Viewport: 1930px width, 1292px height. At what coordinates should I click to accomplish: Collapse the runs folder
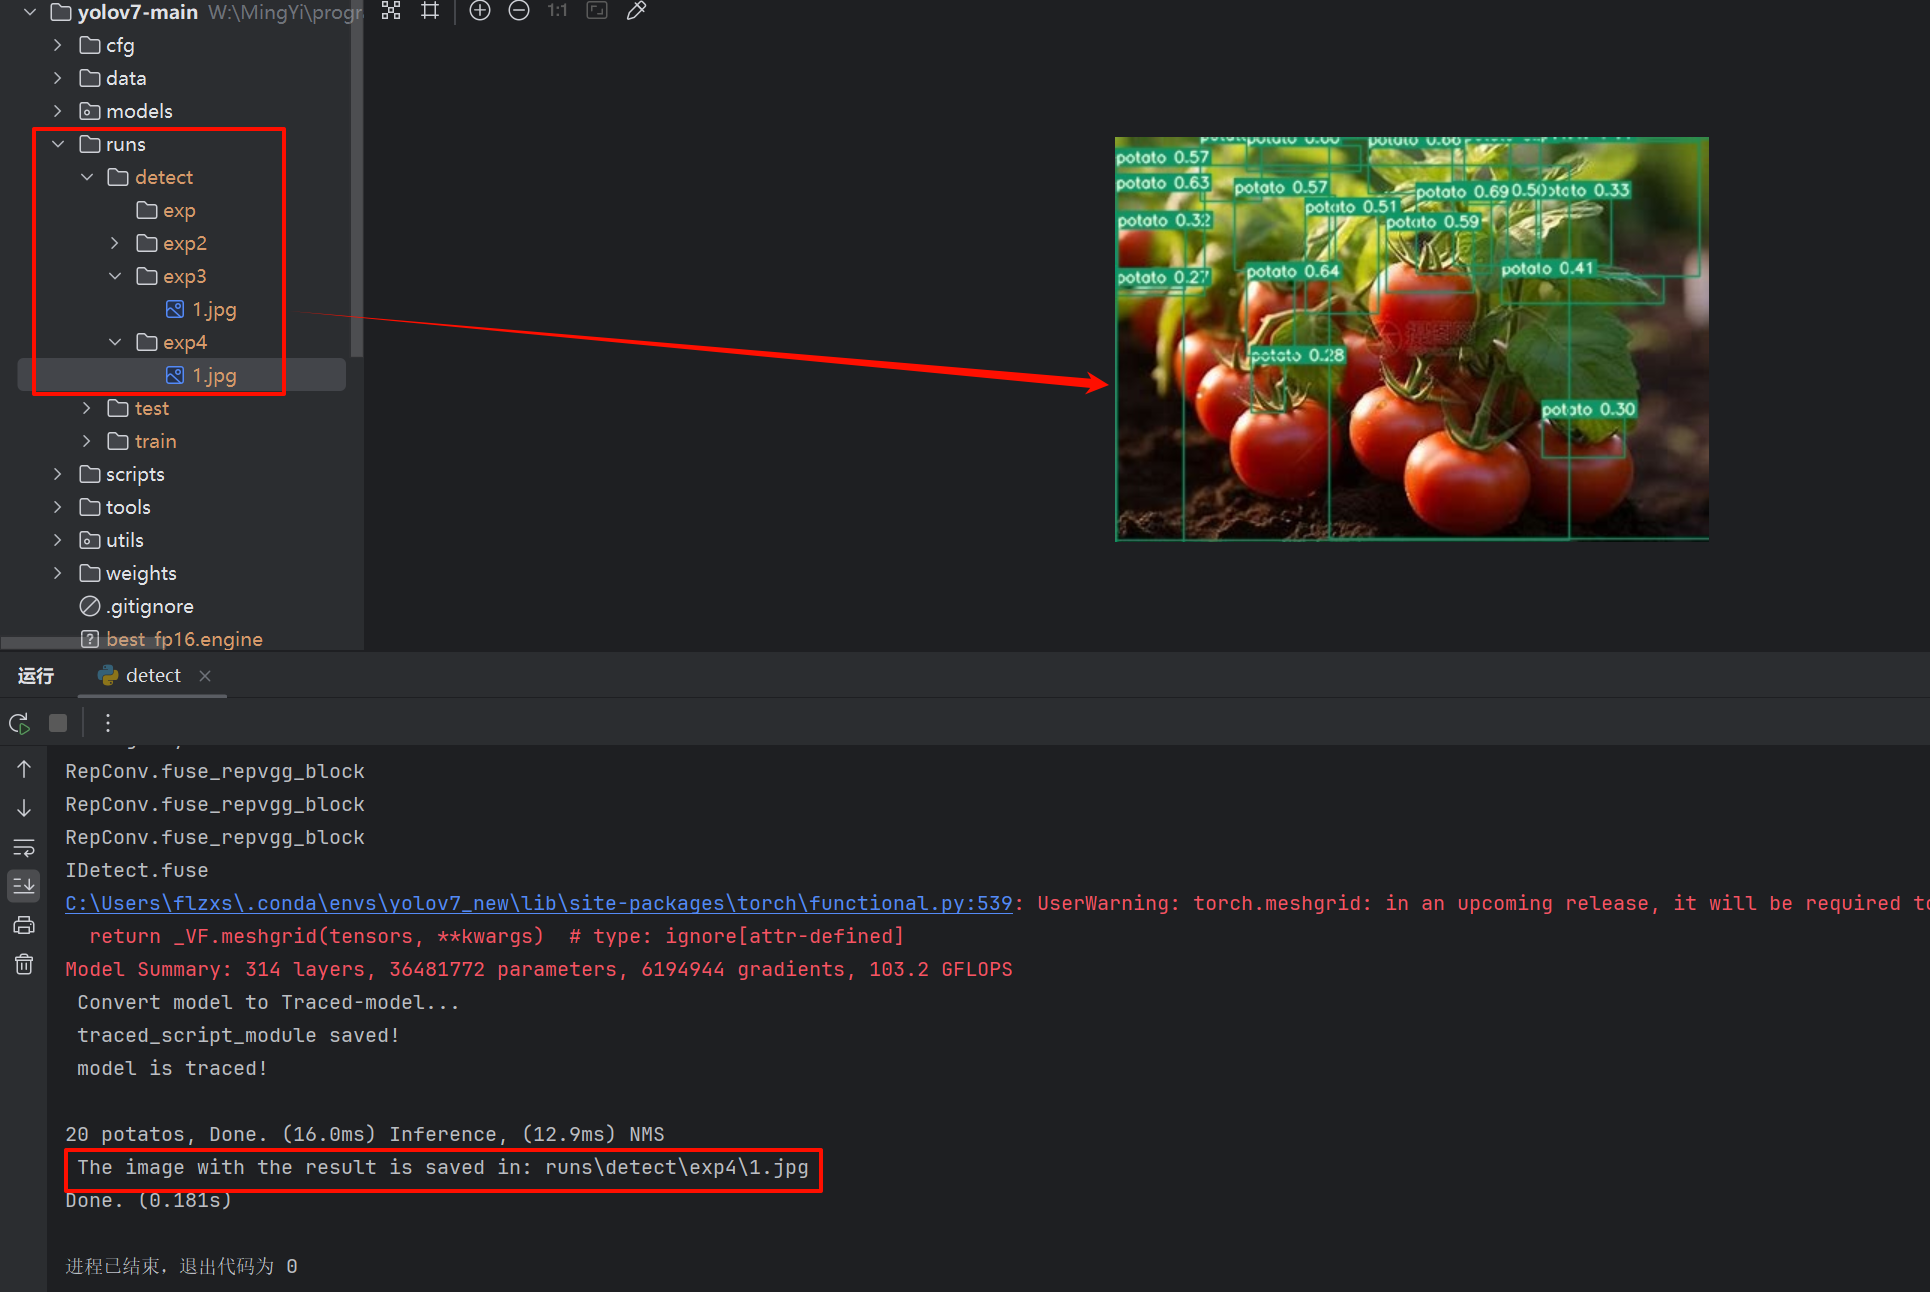(58, 144)
